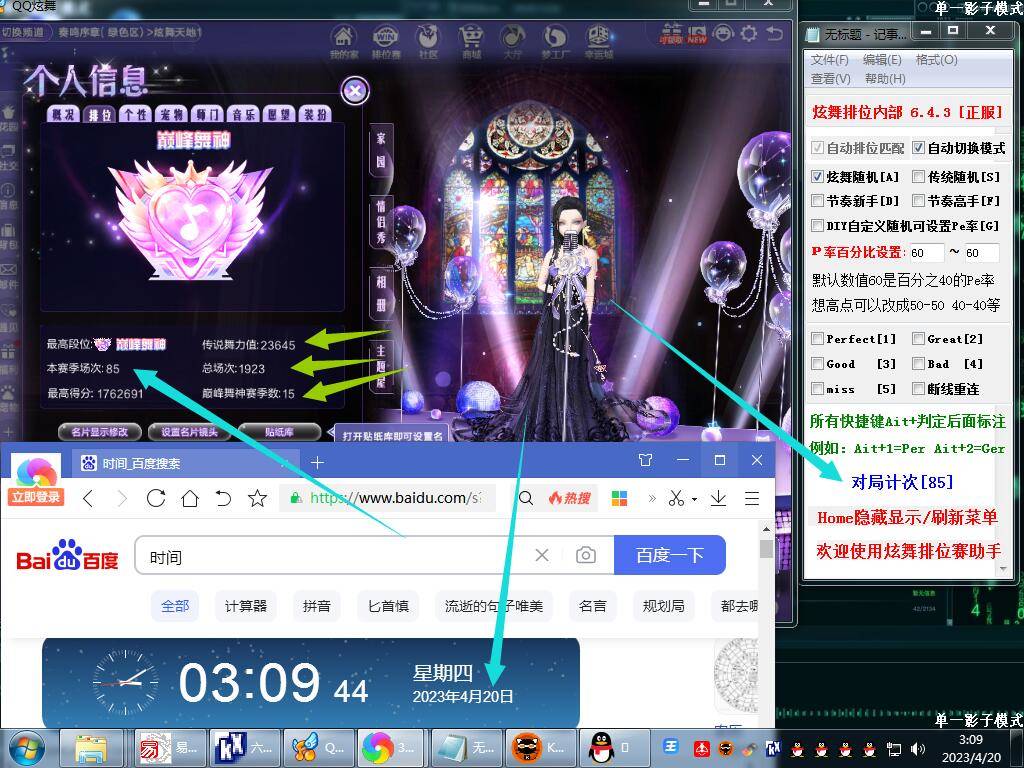
Task: Toggle 炫舞随机[A] checkbox
Action: (817, 176)
